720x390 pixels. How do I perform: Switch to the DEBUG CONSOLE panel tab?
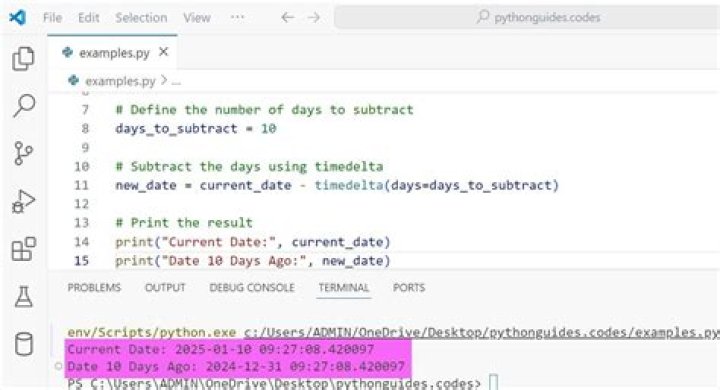pos(252,288)
